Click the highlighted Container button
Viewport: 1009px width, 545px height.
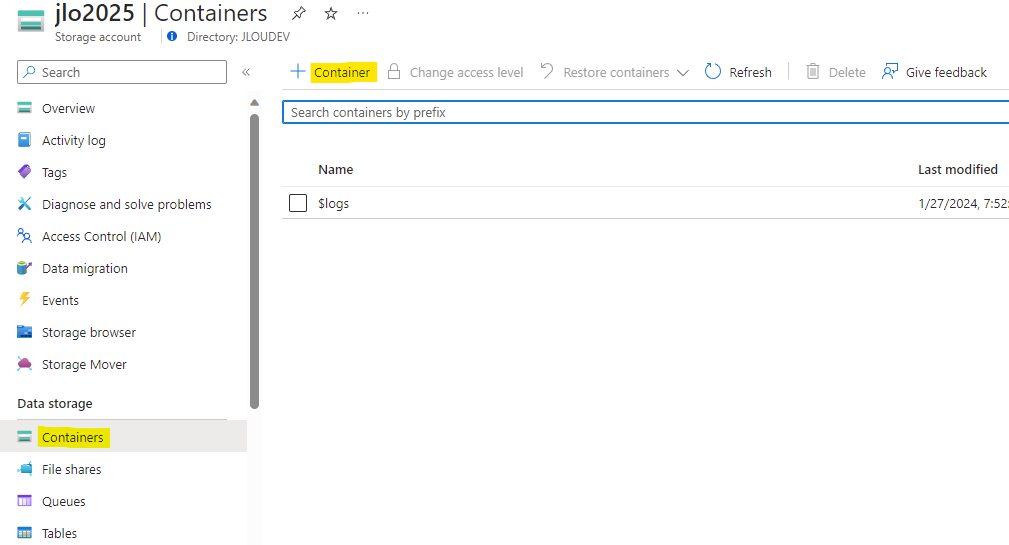tap(342, 72)
